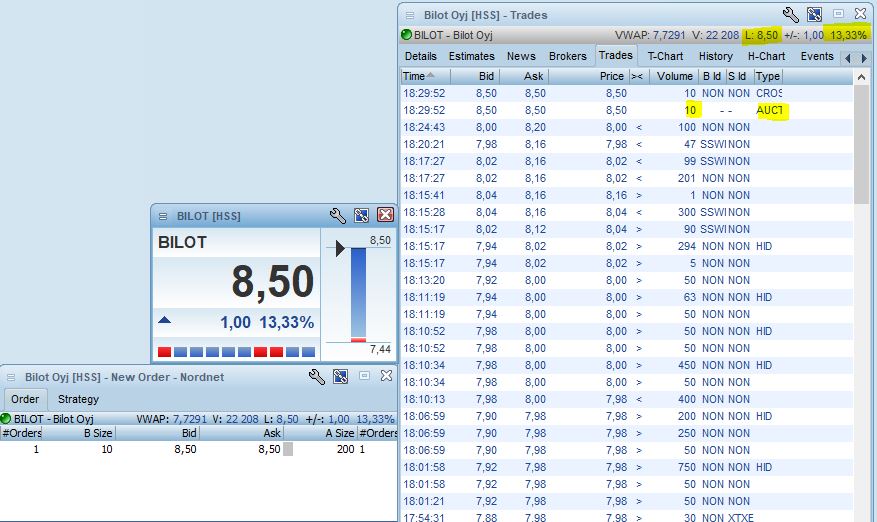
Task: Open BILOT [HSS] widget menu icon
Action: (x=163, y=217)
